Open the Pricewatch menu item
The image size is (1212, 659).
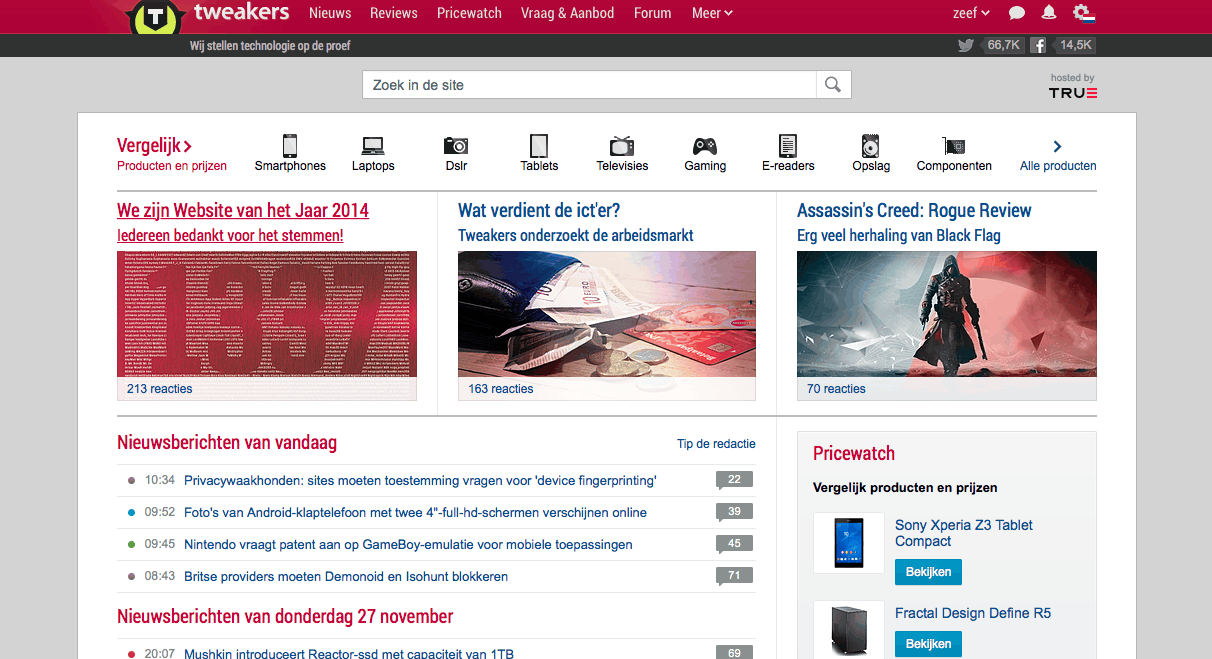tap(469, 13)
